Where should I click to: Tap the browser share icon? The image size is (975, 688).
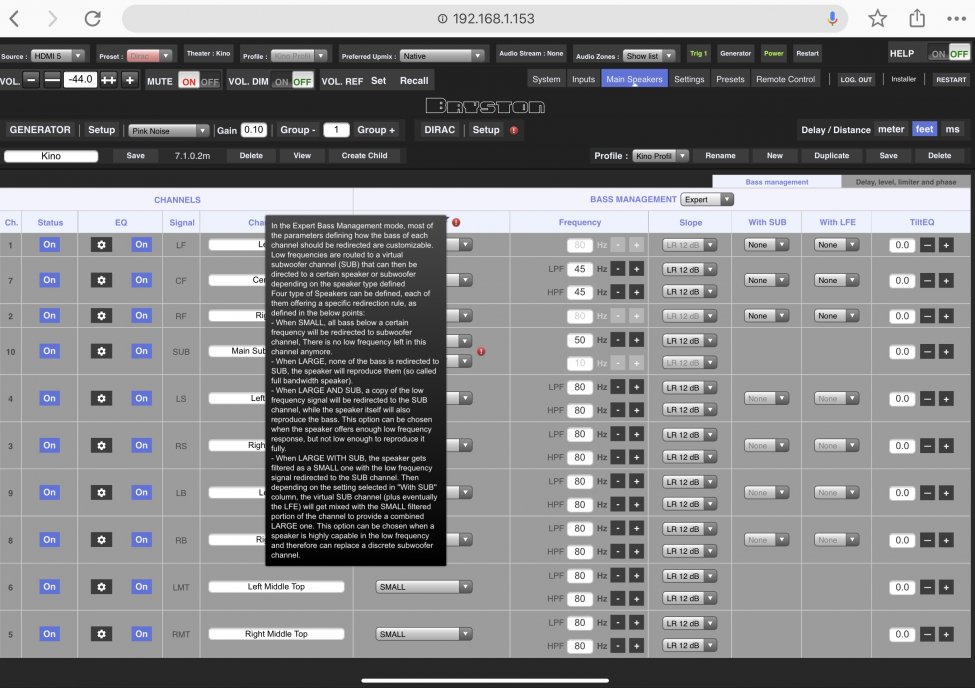917,19
